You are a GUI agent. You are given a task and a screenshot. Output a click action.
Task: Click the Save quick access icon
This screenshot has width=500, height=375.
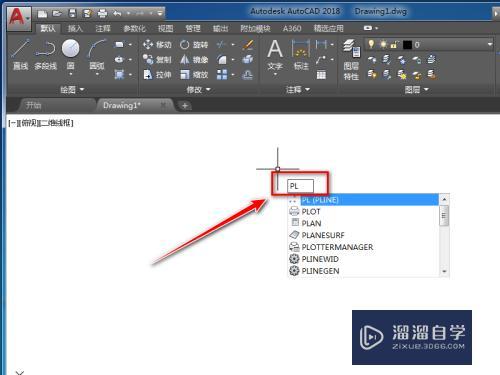pyautogui.click(x=72, y=14)
